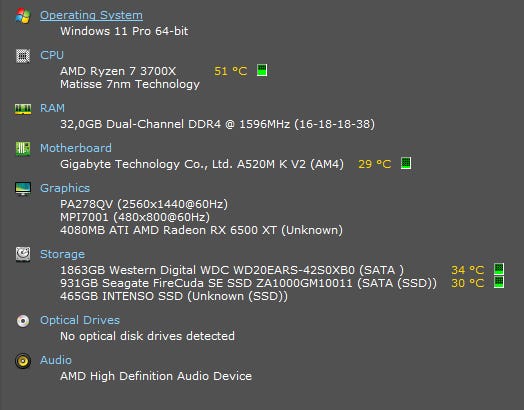Open the Operating System link
524x410 pixels.
point(91,15)
